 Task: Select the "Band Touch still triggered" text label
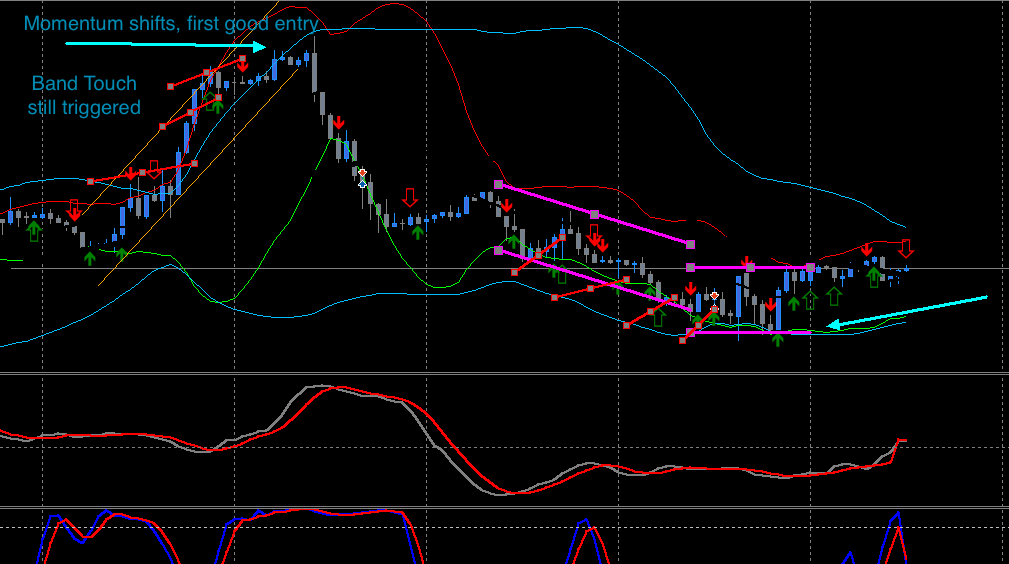click(x=84, y=95)
